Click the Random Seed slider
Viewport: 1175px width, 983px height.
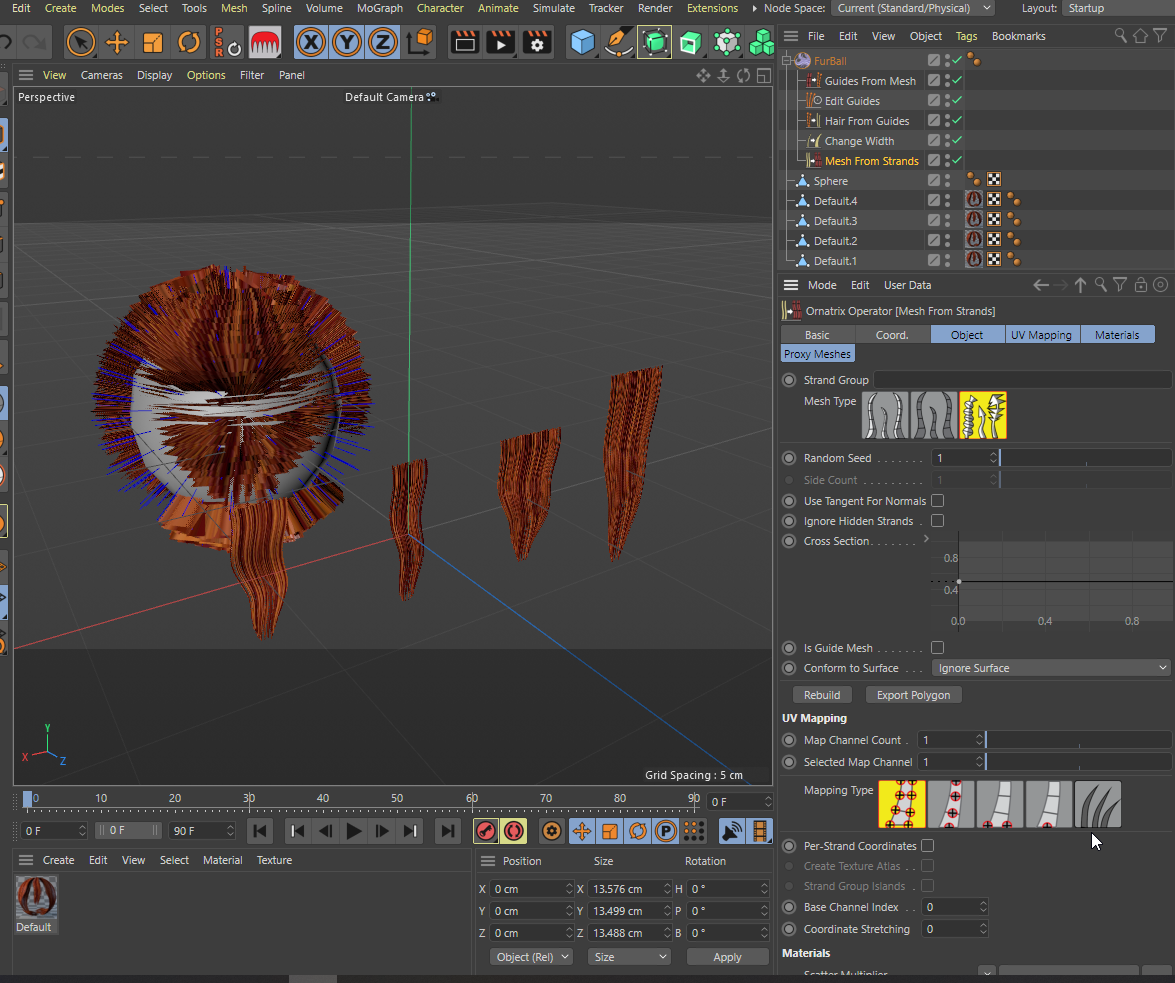[x=1084, y=458]
